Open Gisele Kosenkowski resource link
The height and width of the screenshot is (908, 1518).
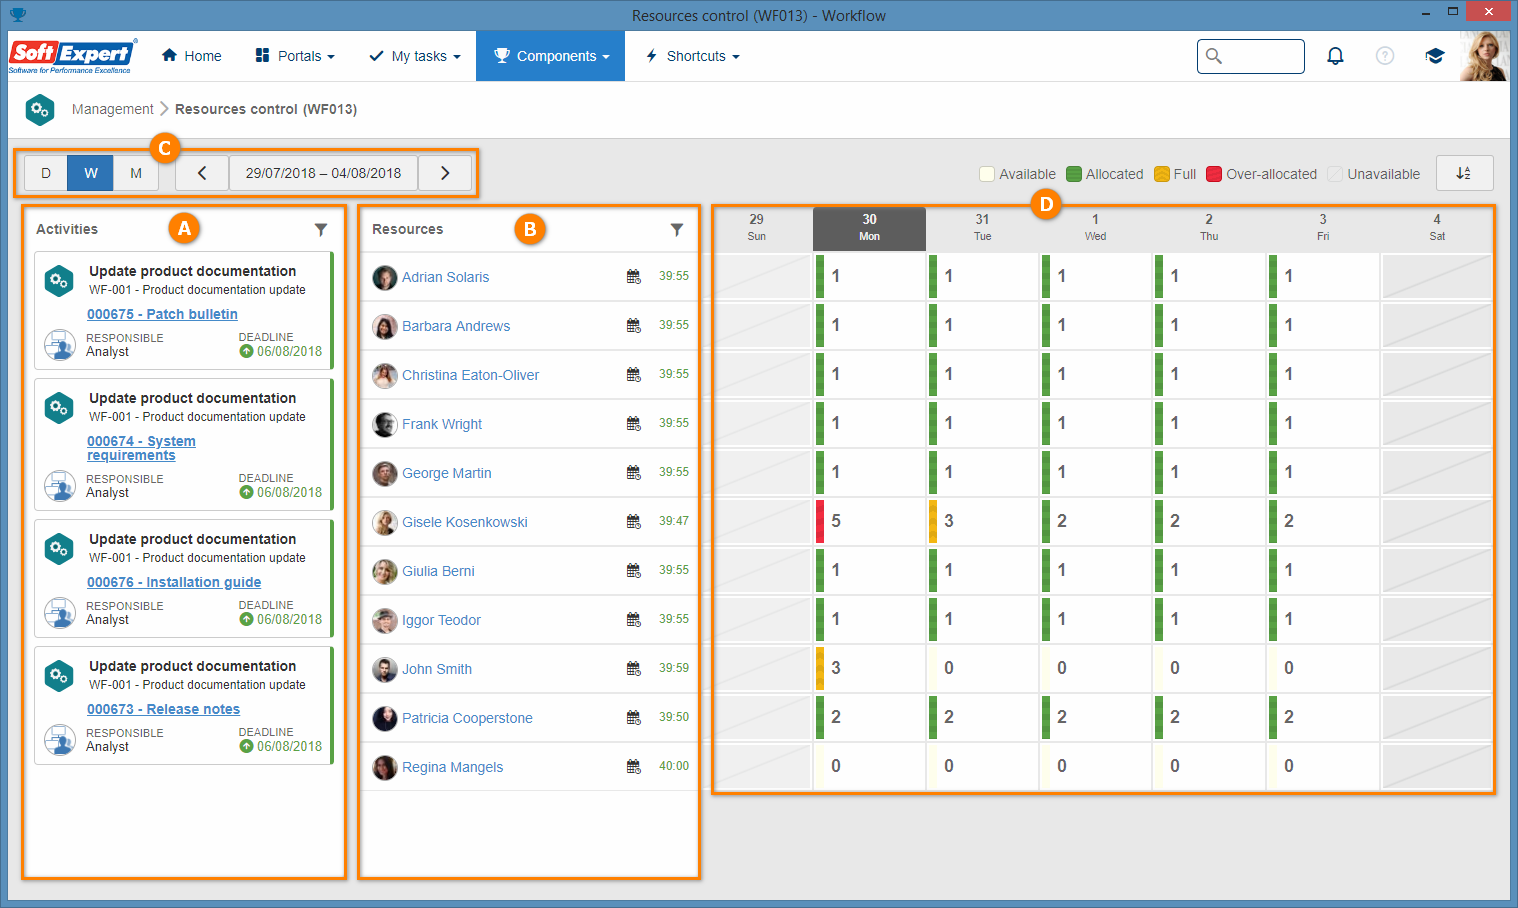464,522
